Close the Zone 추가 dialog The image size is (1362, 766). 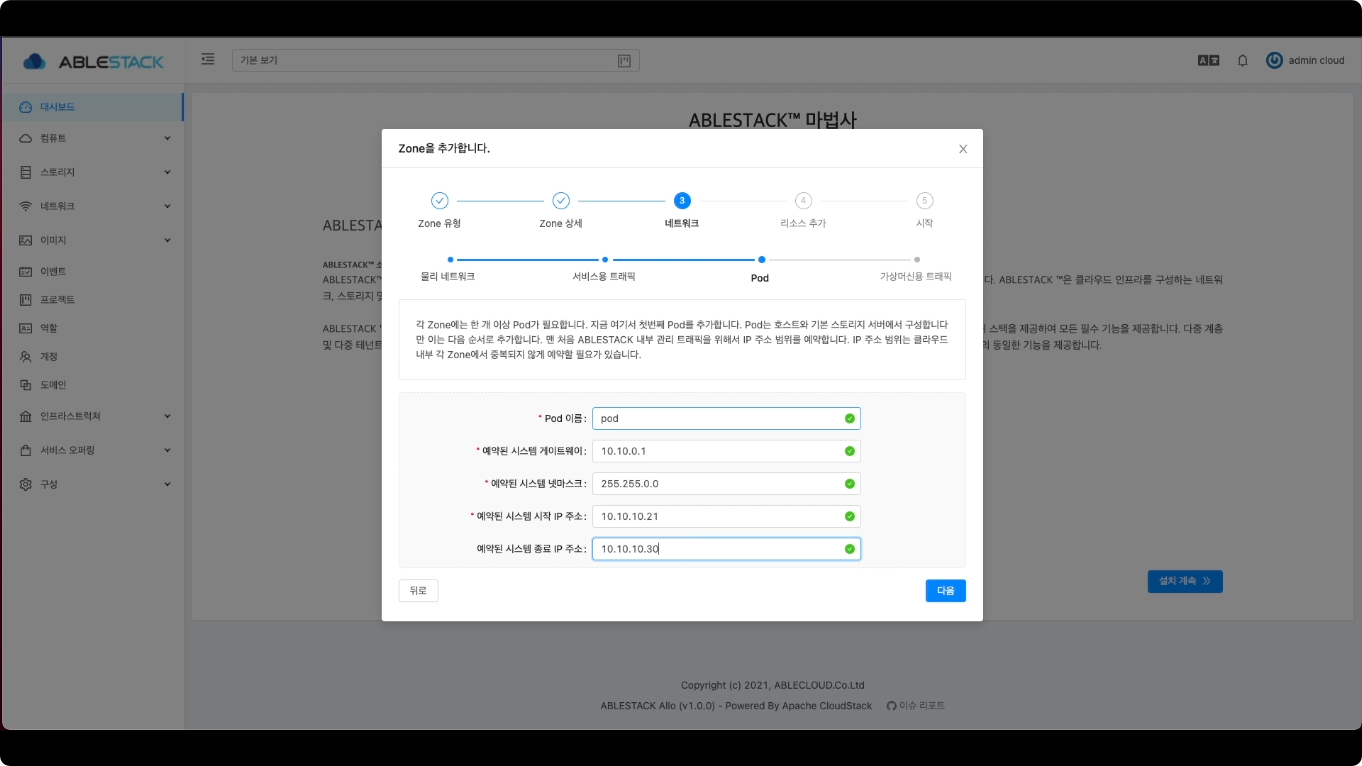coord(963,149)
